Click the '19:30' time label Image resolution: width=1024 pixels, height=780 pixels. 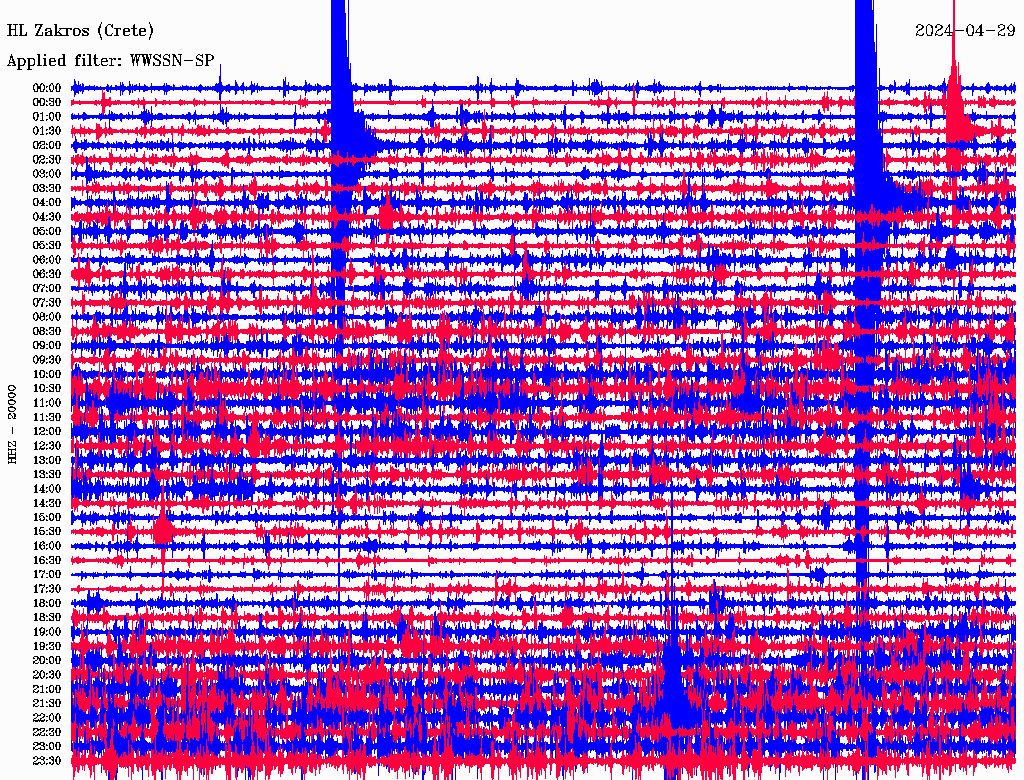(47, 646)
